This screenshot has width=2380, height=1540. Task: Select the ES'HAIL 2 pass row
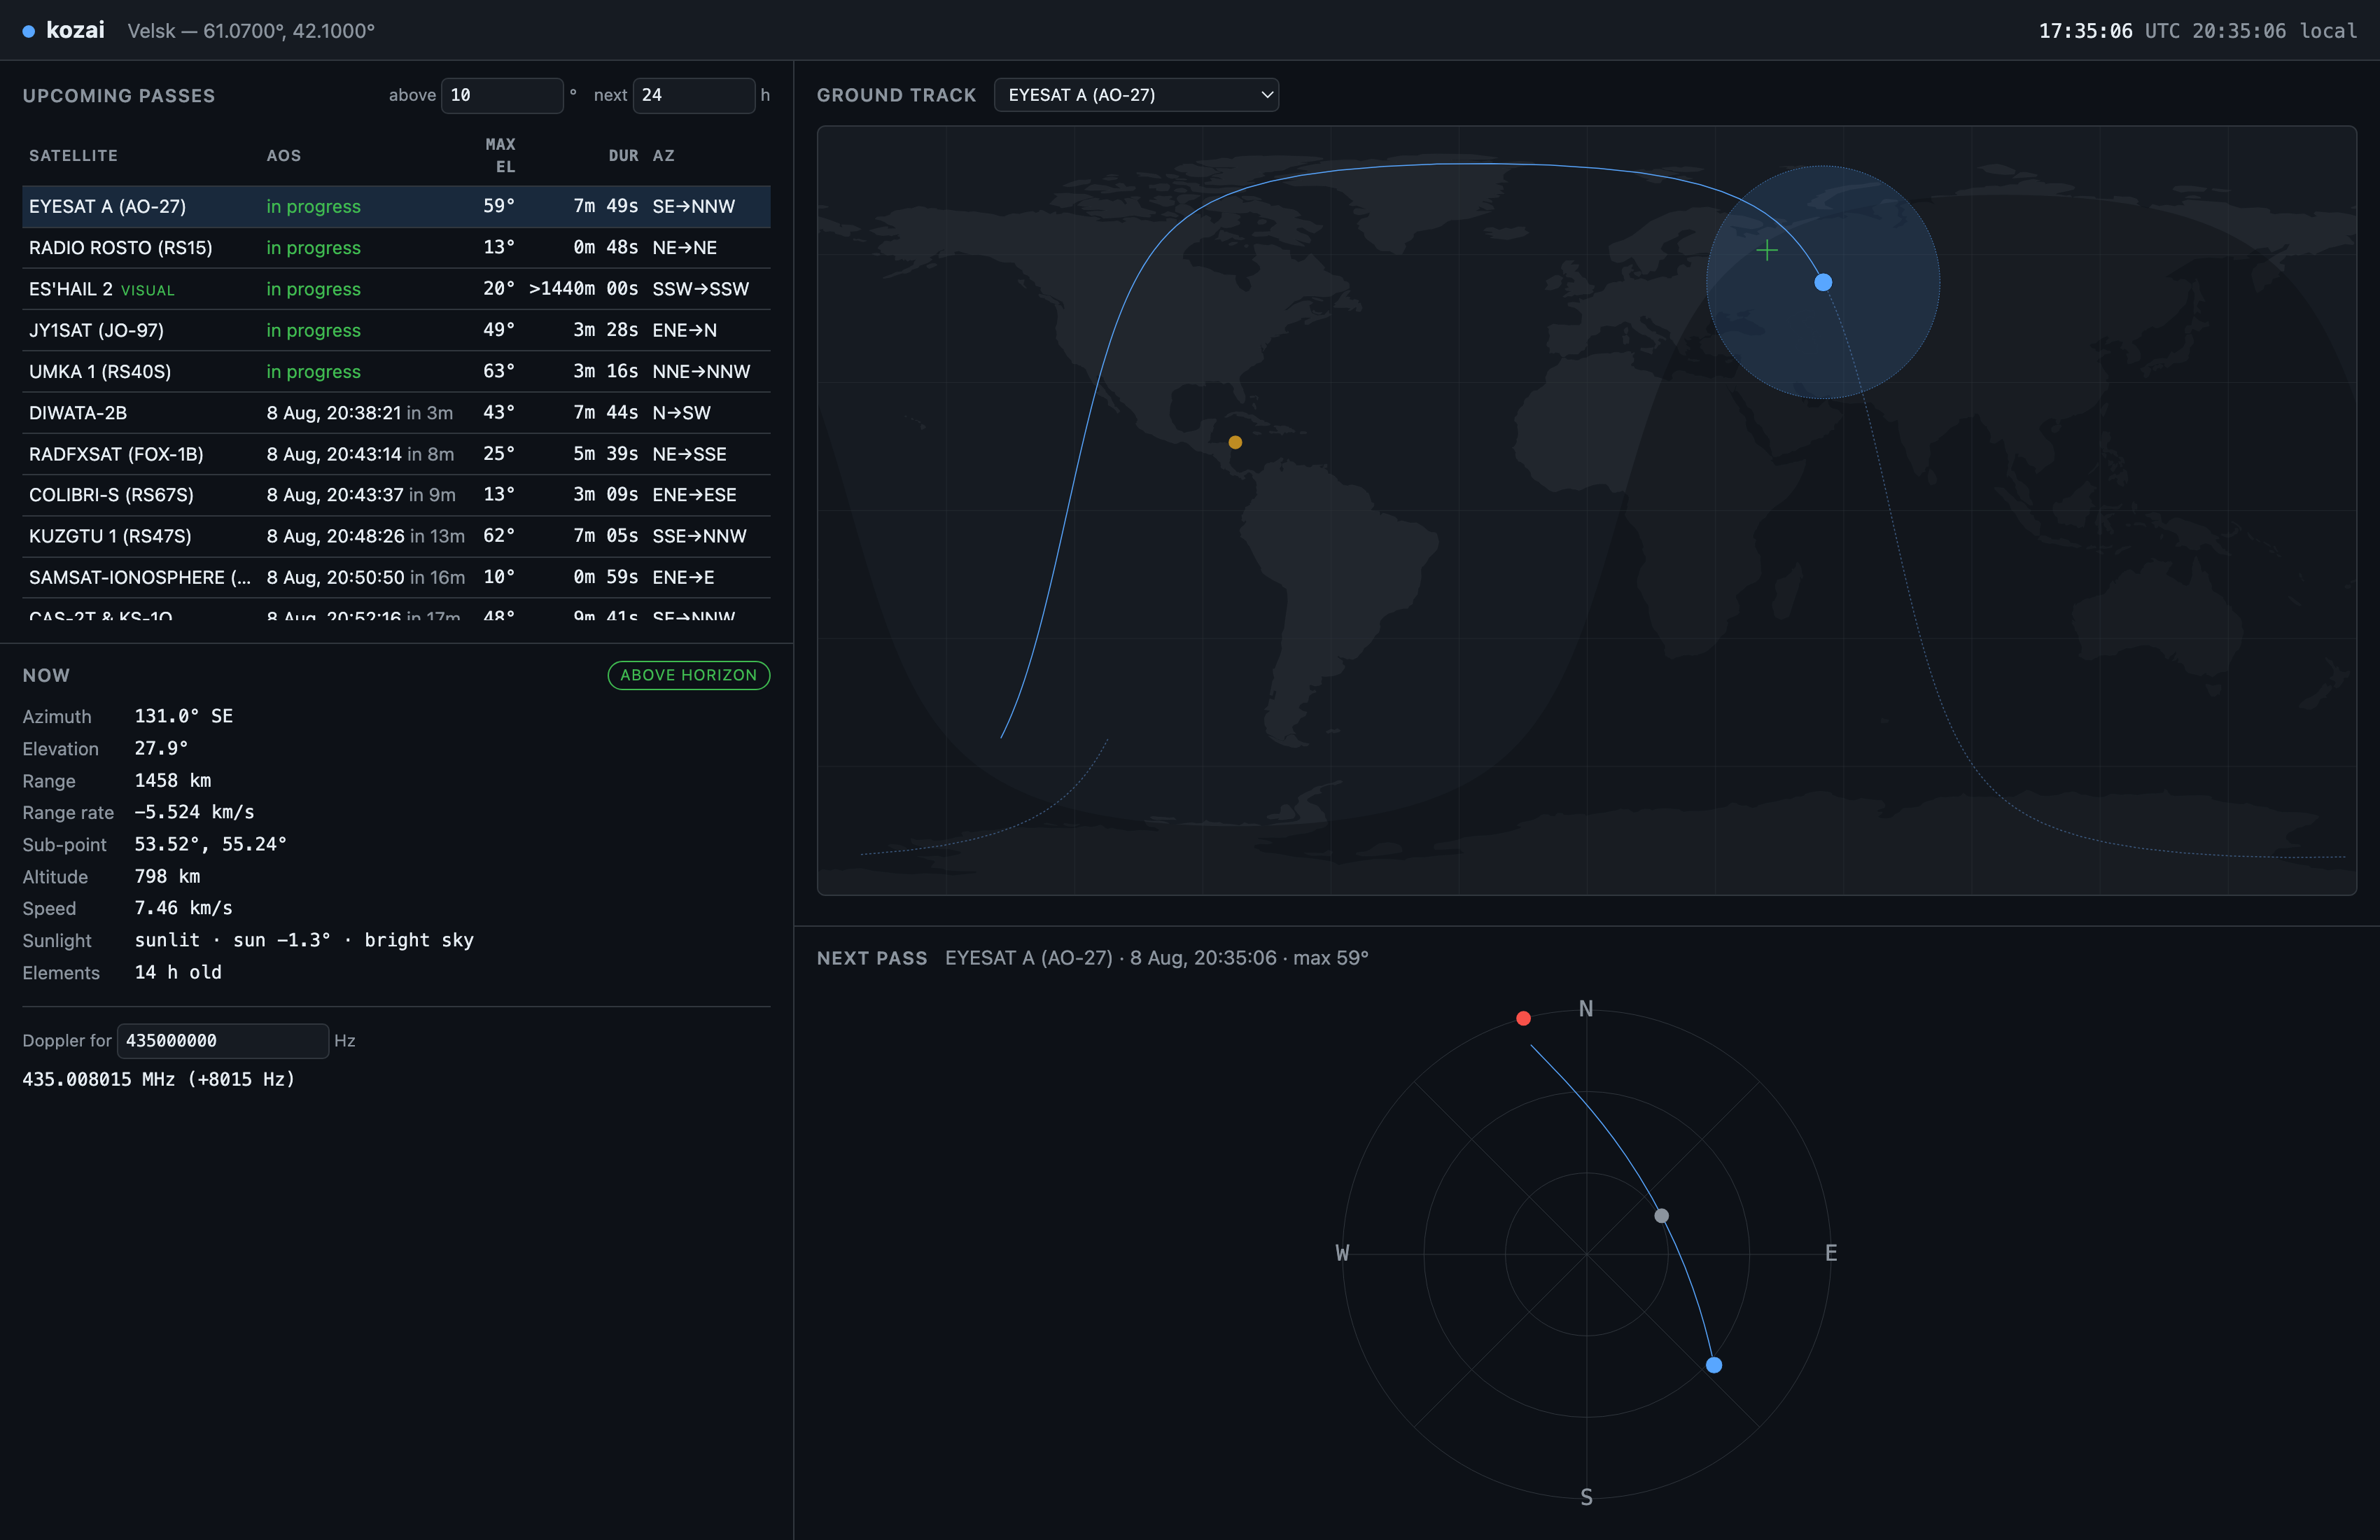pos(396,289)
